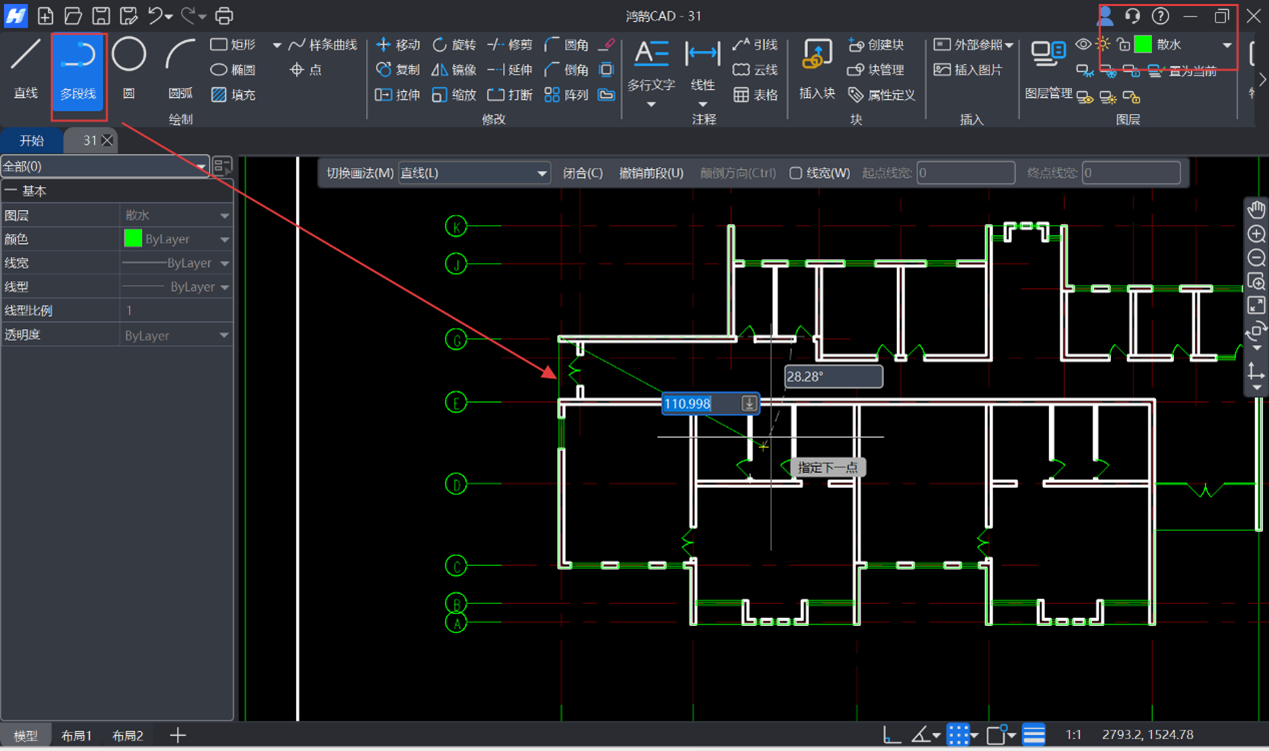
Task: Activate the 移动 move tool
Action: click(x=397, y=45)
